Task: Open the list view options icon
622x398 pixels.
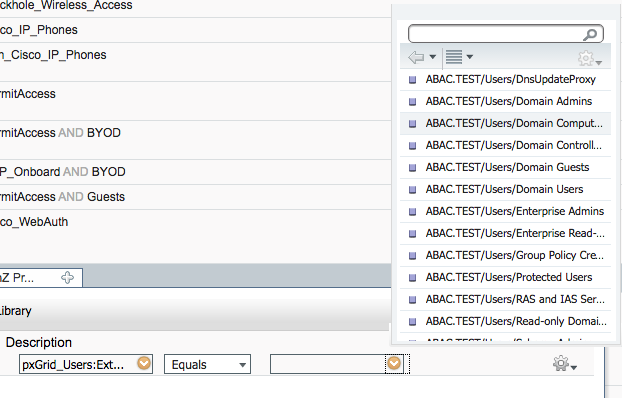Action: [x=454, y=57]
